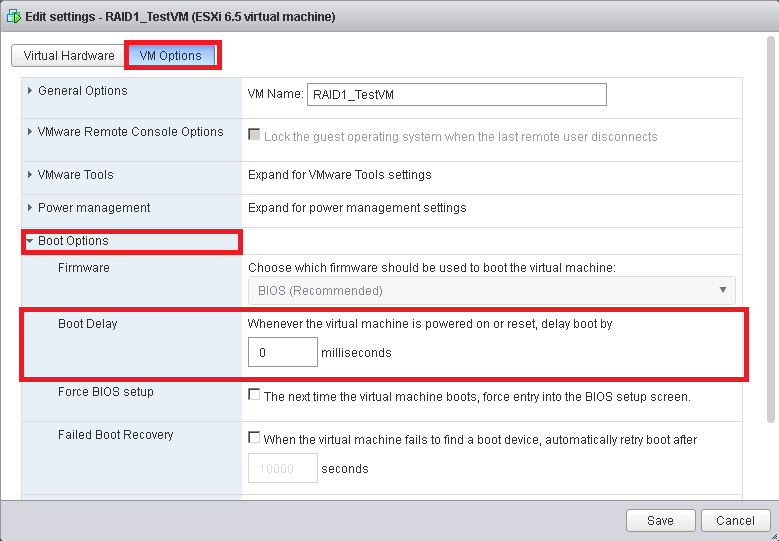
Task: Select the VM Options tab
Action: [171, 56]
